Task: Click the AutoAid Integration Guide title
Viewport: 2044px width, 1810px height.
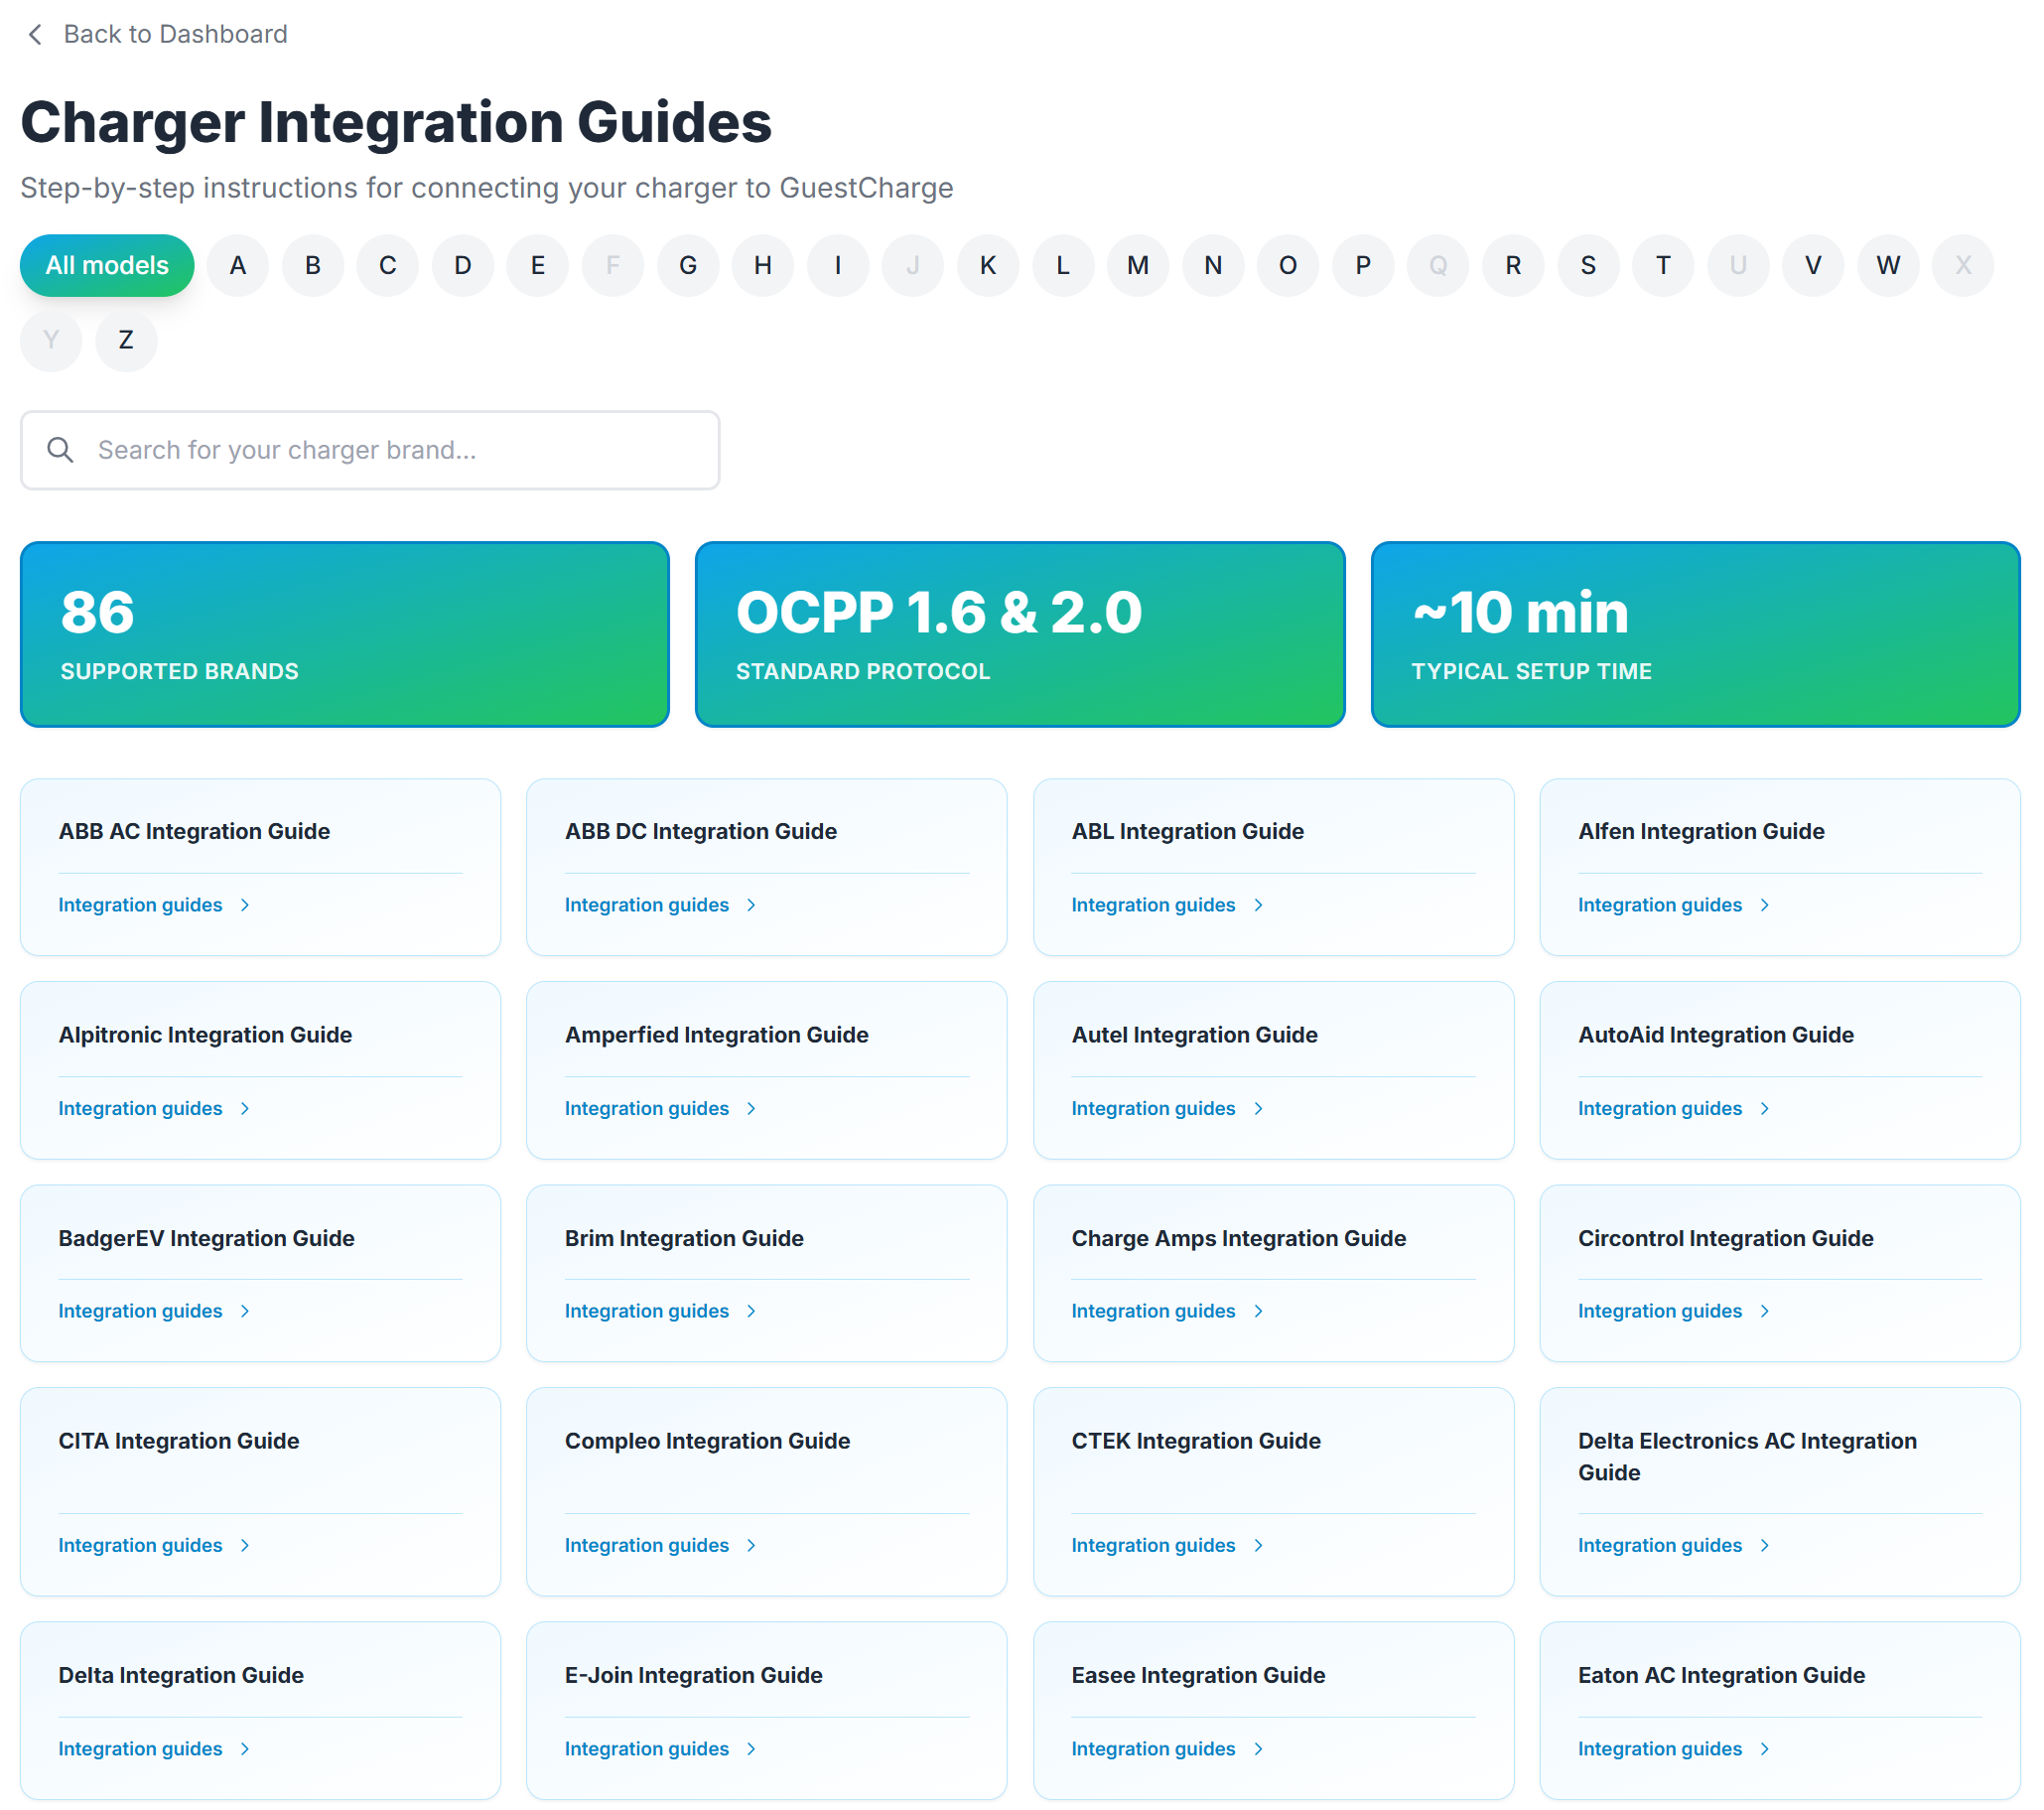Action: pos(1716,1035)
